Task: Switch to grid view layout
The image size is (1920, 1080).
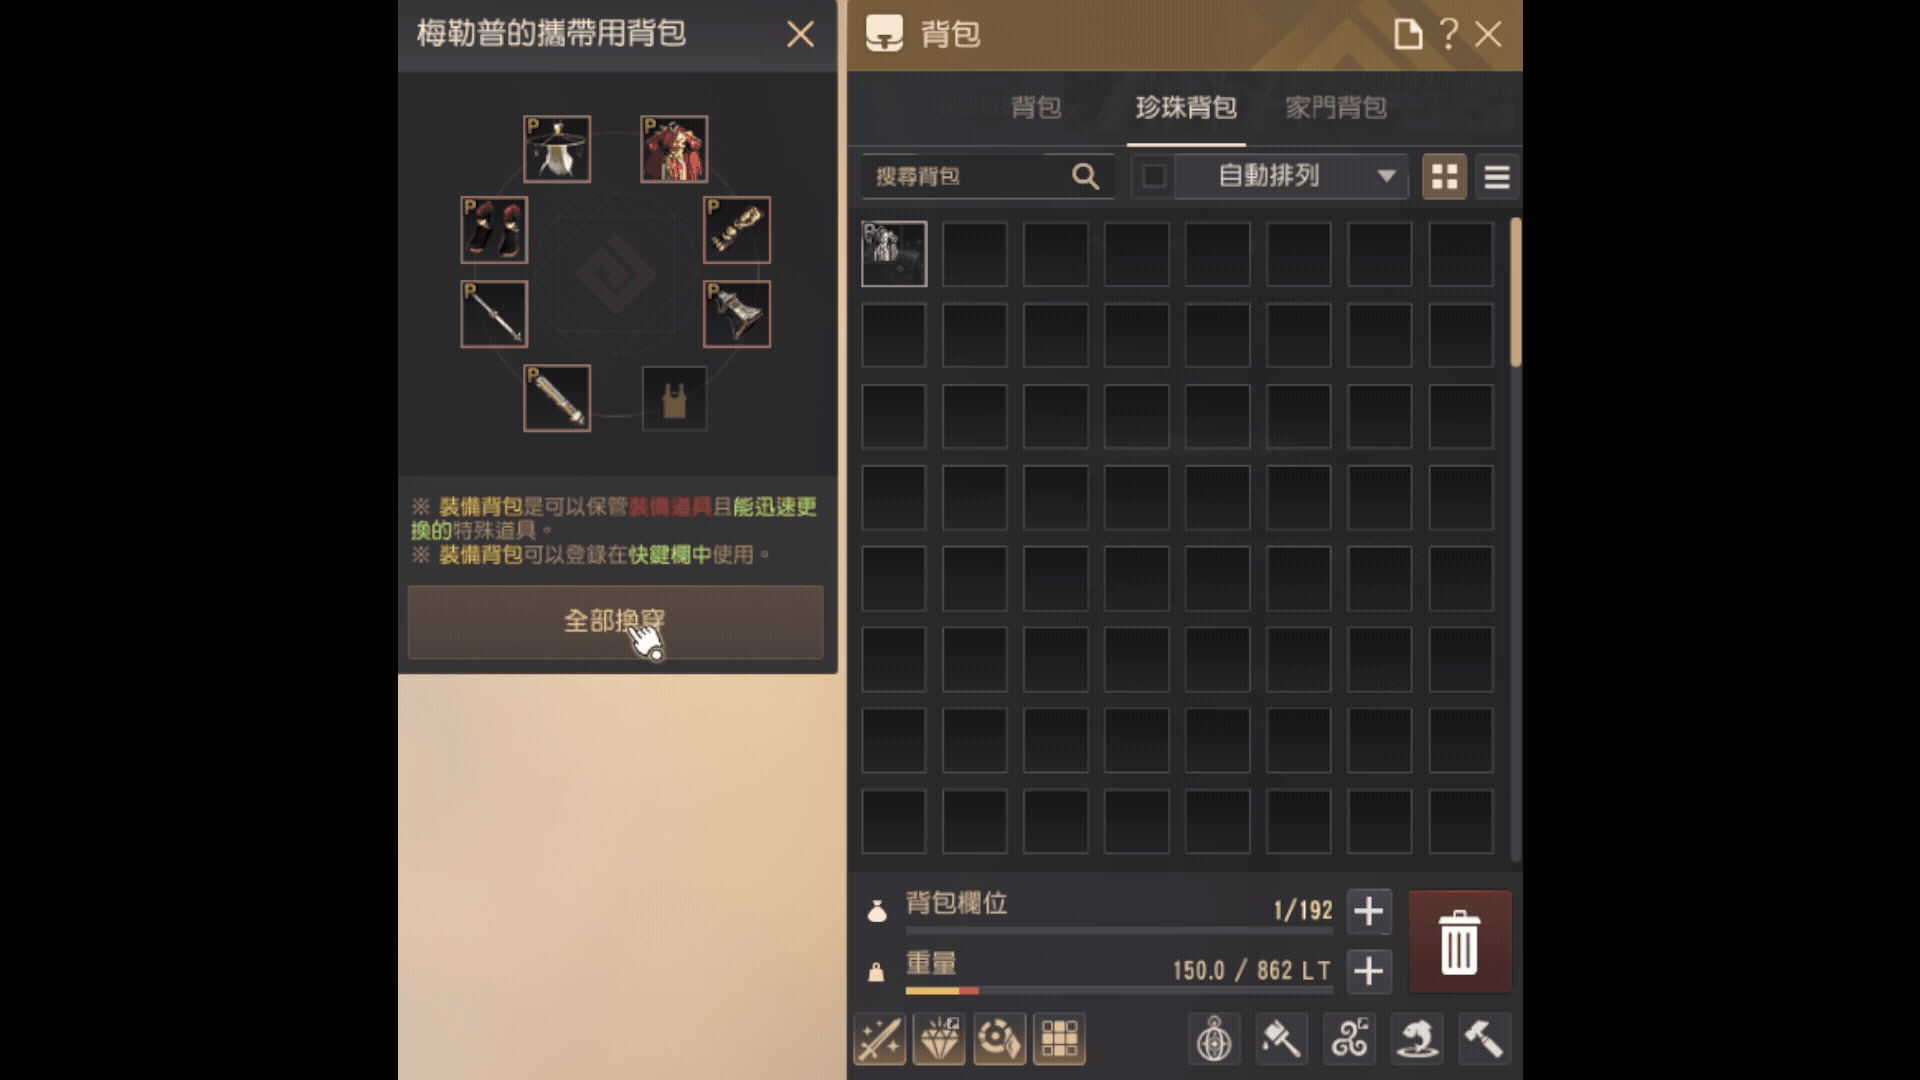Action: click(1444, 177)
